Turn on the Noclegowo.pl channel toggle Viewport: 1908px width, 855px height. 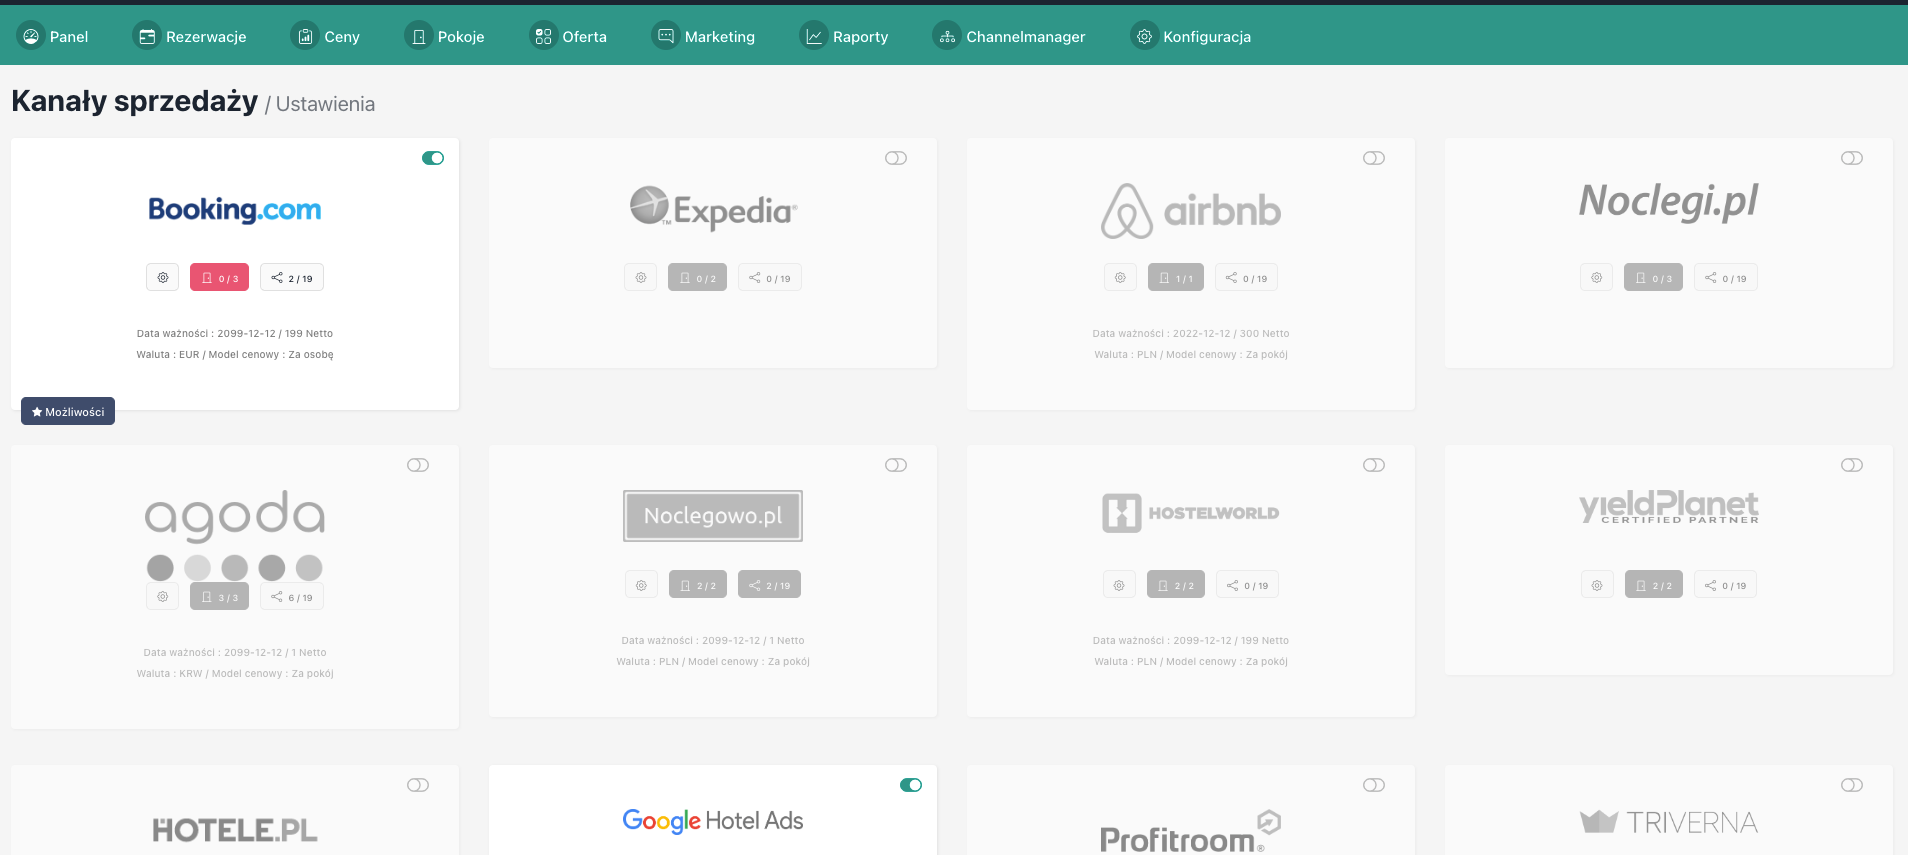(896, 465)
